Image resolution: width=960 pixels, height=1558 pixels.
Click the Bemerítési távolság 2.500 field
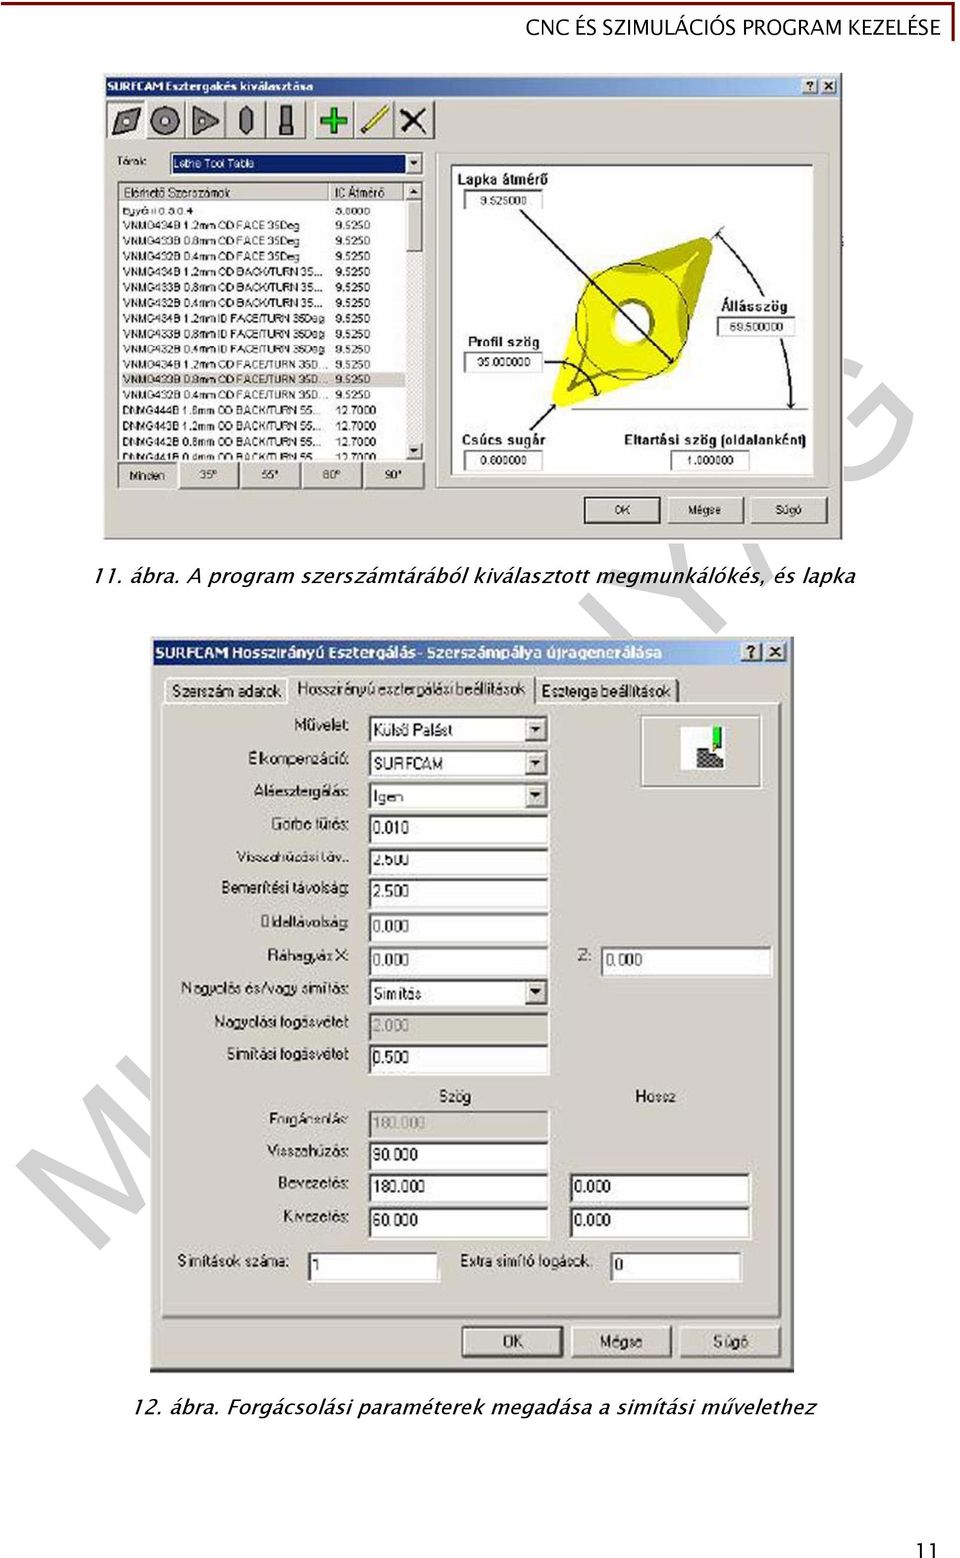point(458,892)
